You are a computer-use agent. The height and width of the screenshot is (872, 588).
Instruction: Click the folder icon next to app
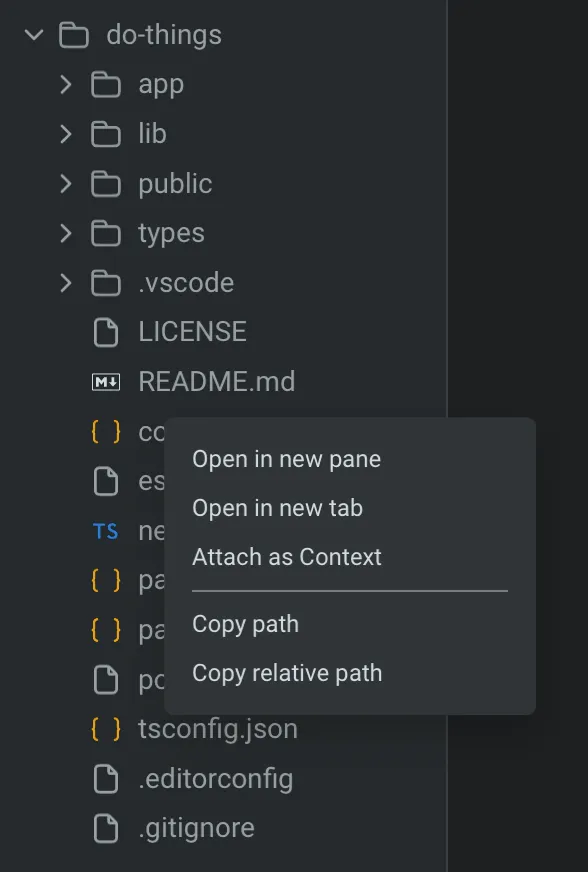105,84
